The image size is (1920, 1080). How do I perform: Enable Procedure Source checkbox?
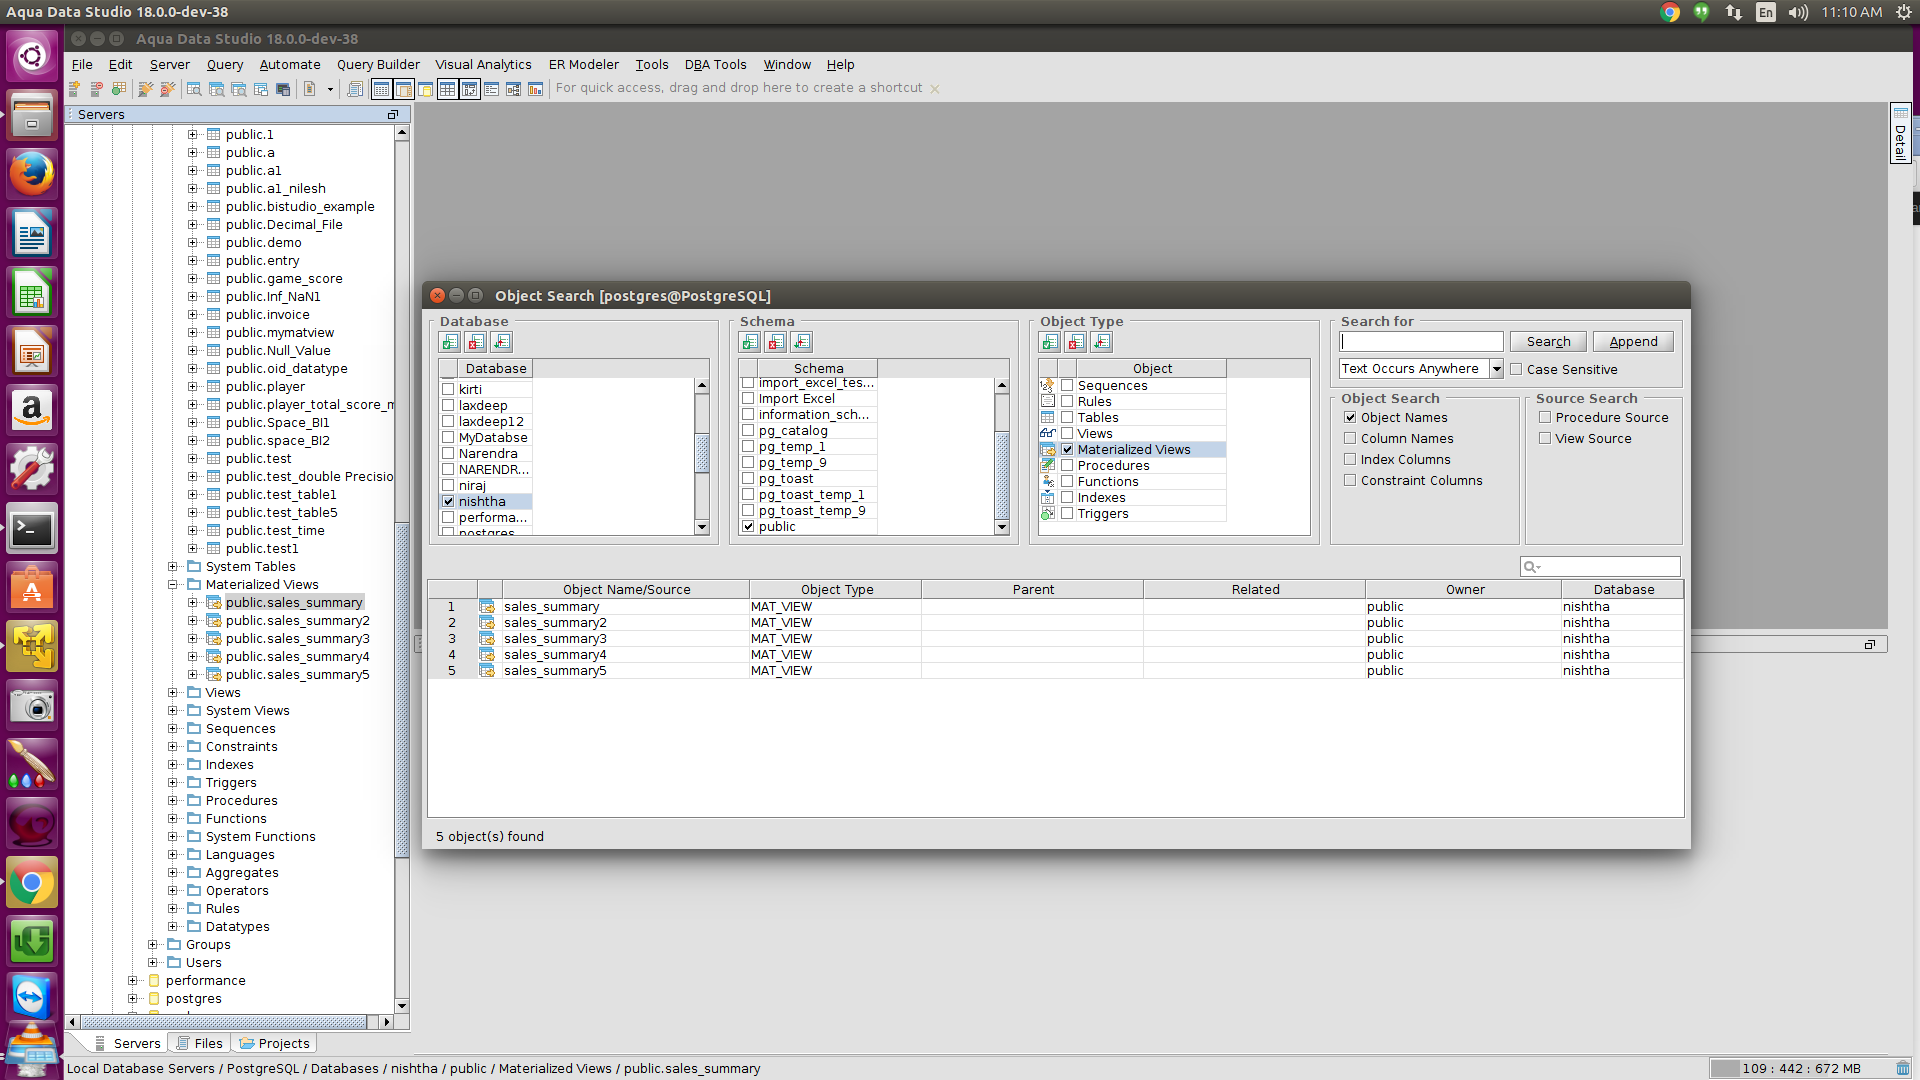(1545, 417)
